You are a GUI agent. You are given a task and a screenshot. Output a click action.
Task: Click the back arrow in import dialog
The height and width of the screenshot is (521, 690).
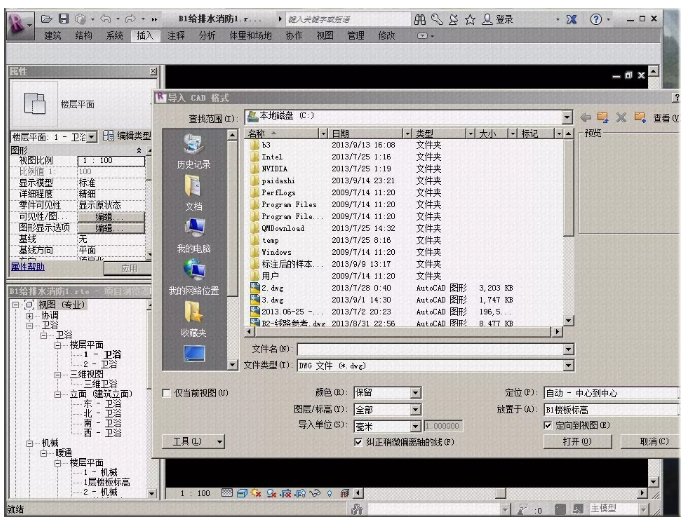pos(585,117)
